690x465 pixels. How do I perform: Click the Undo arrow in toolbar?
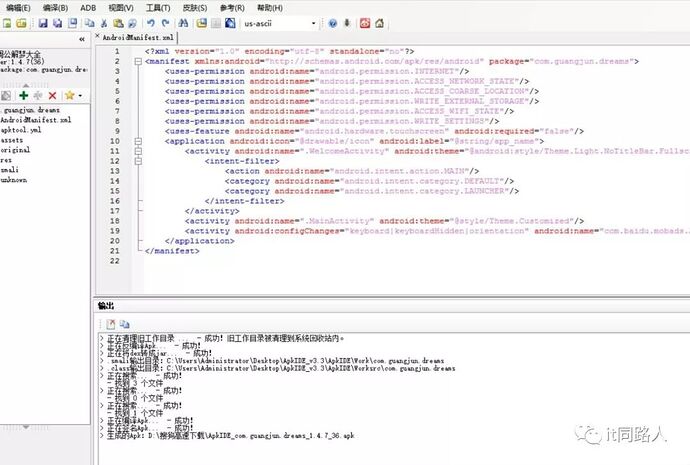151,22
